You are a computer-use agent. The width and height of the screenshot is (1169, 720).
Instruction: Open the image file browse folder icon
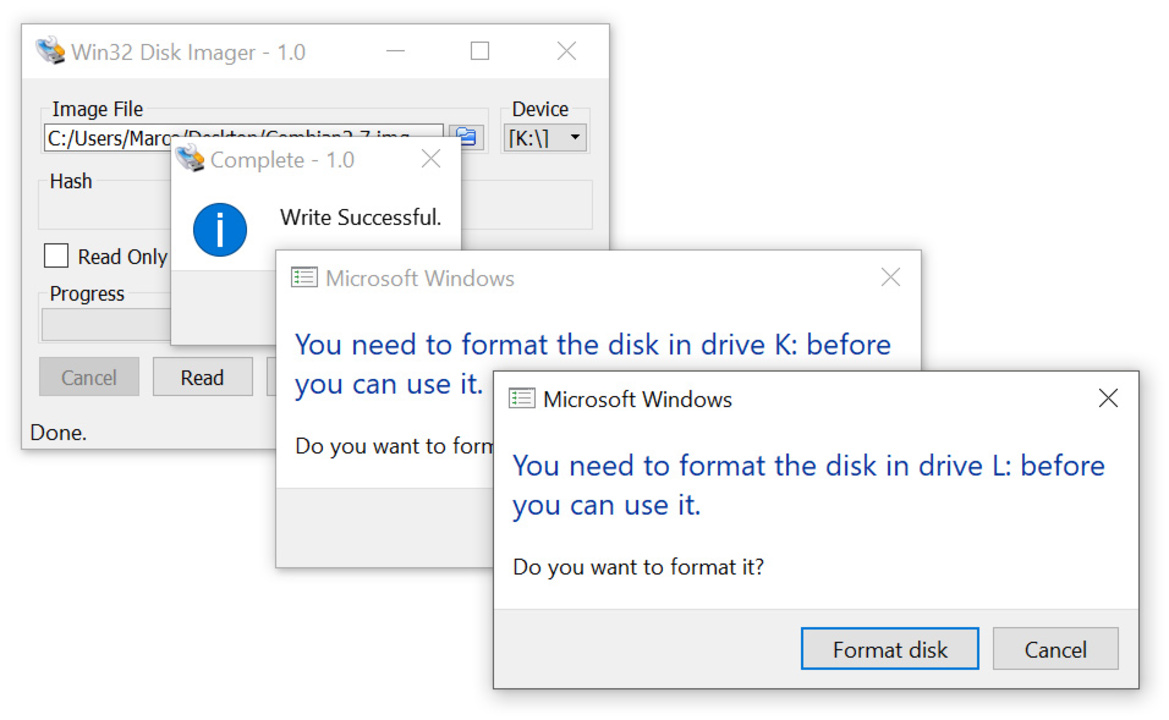coord(467,137)
